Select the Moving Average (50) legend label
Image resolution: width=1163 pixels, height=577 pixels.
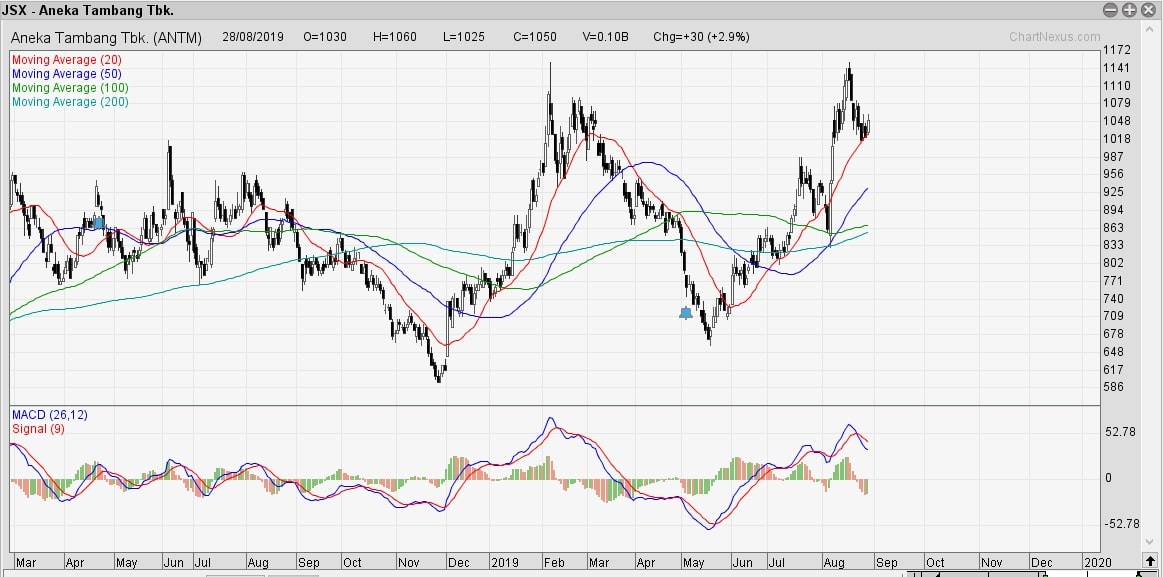click(67, 74)
